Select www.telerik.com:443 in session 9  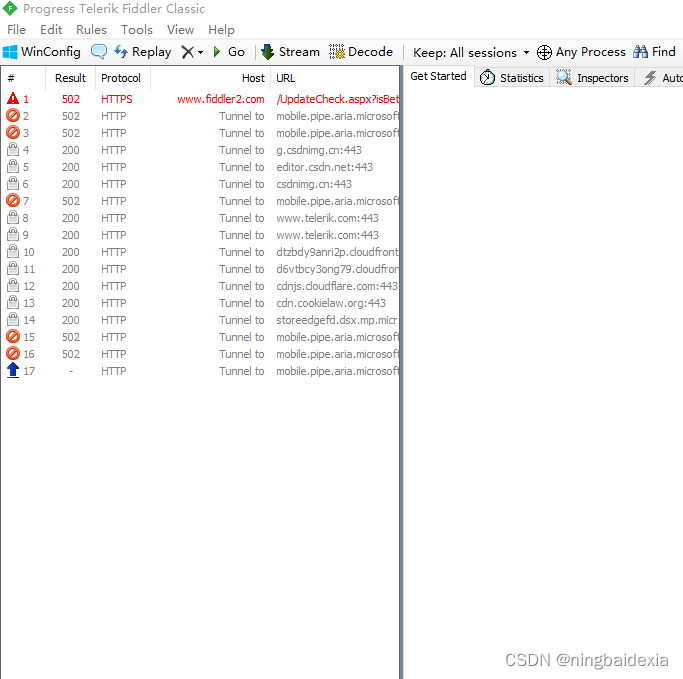coord(328,235)
